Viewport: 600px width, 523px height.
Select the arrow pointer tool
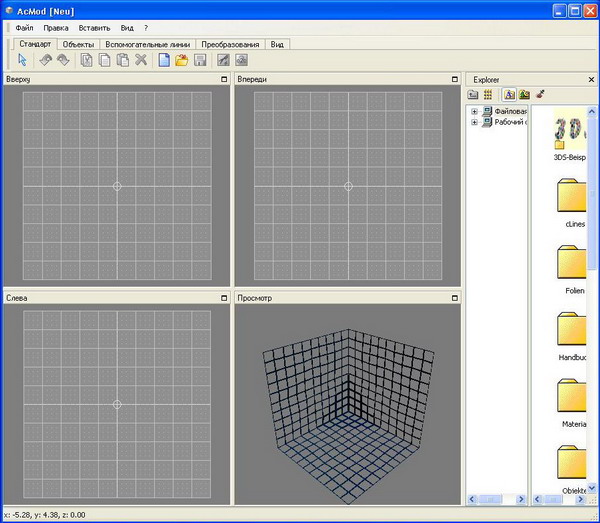22,61
